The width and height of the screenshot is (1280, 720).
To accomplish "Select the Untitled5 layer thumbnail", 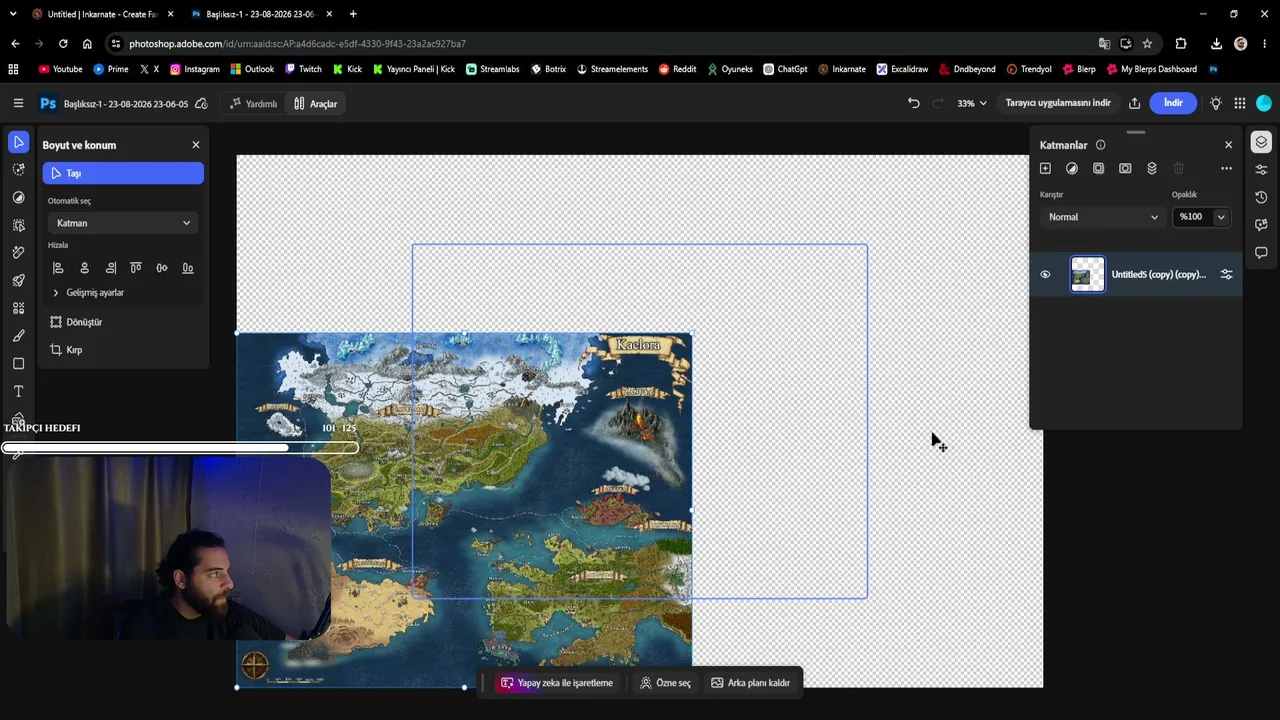I will pos(1088,274).
